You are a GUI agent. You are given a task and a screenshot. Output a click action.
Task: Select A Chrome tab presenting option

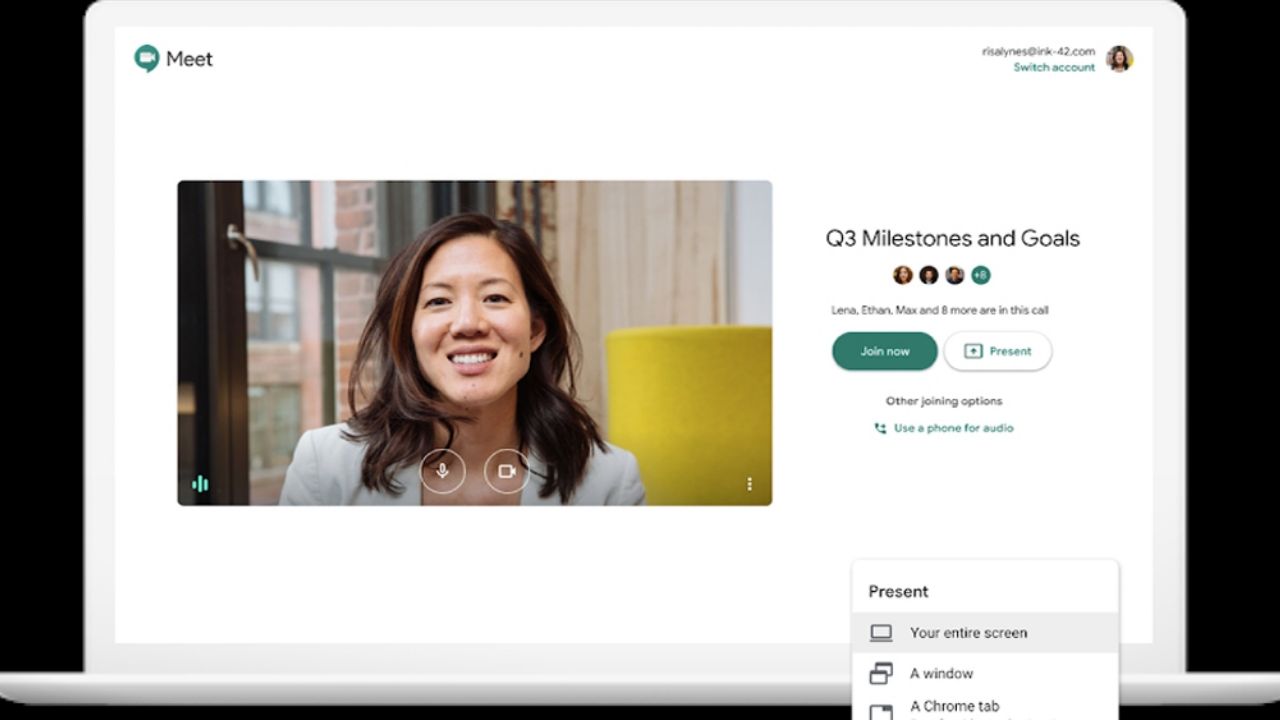point(953,705)
